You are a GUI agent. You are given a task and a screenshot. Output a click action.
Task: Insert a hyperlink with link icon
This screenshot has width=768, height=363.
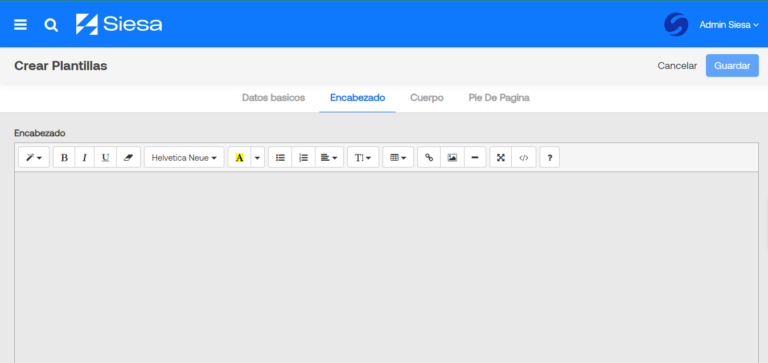429,158
